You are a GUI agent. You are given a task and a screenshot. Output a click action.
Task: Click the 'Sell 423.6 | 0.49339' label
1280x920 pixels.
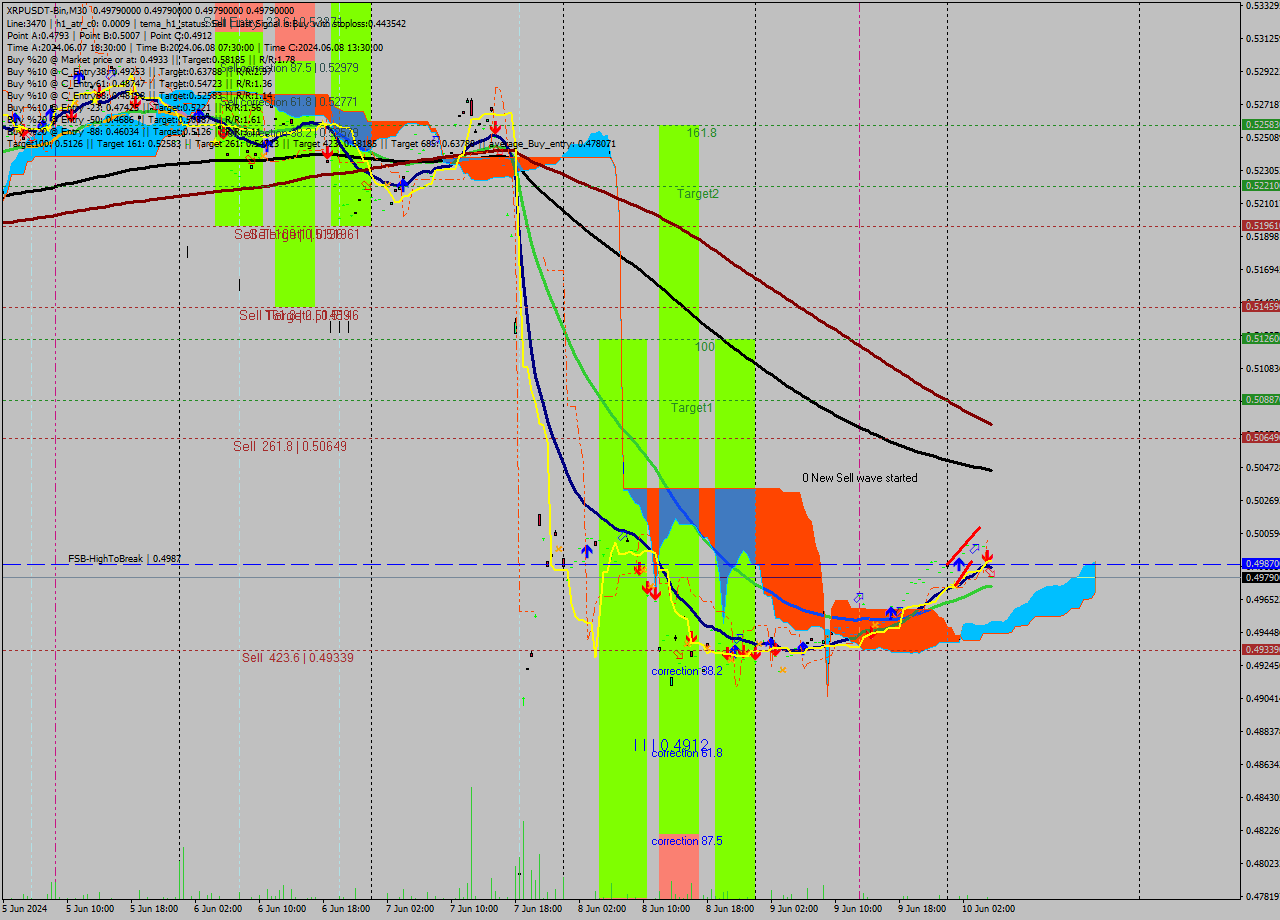(298, 657)
